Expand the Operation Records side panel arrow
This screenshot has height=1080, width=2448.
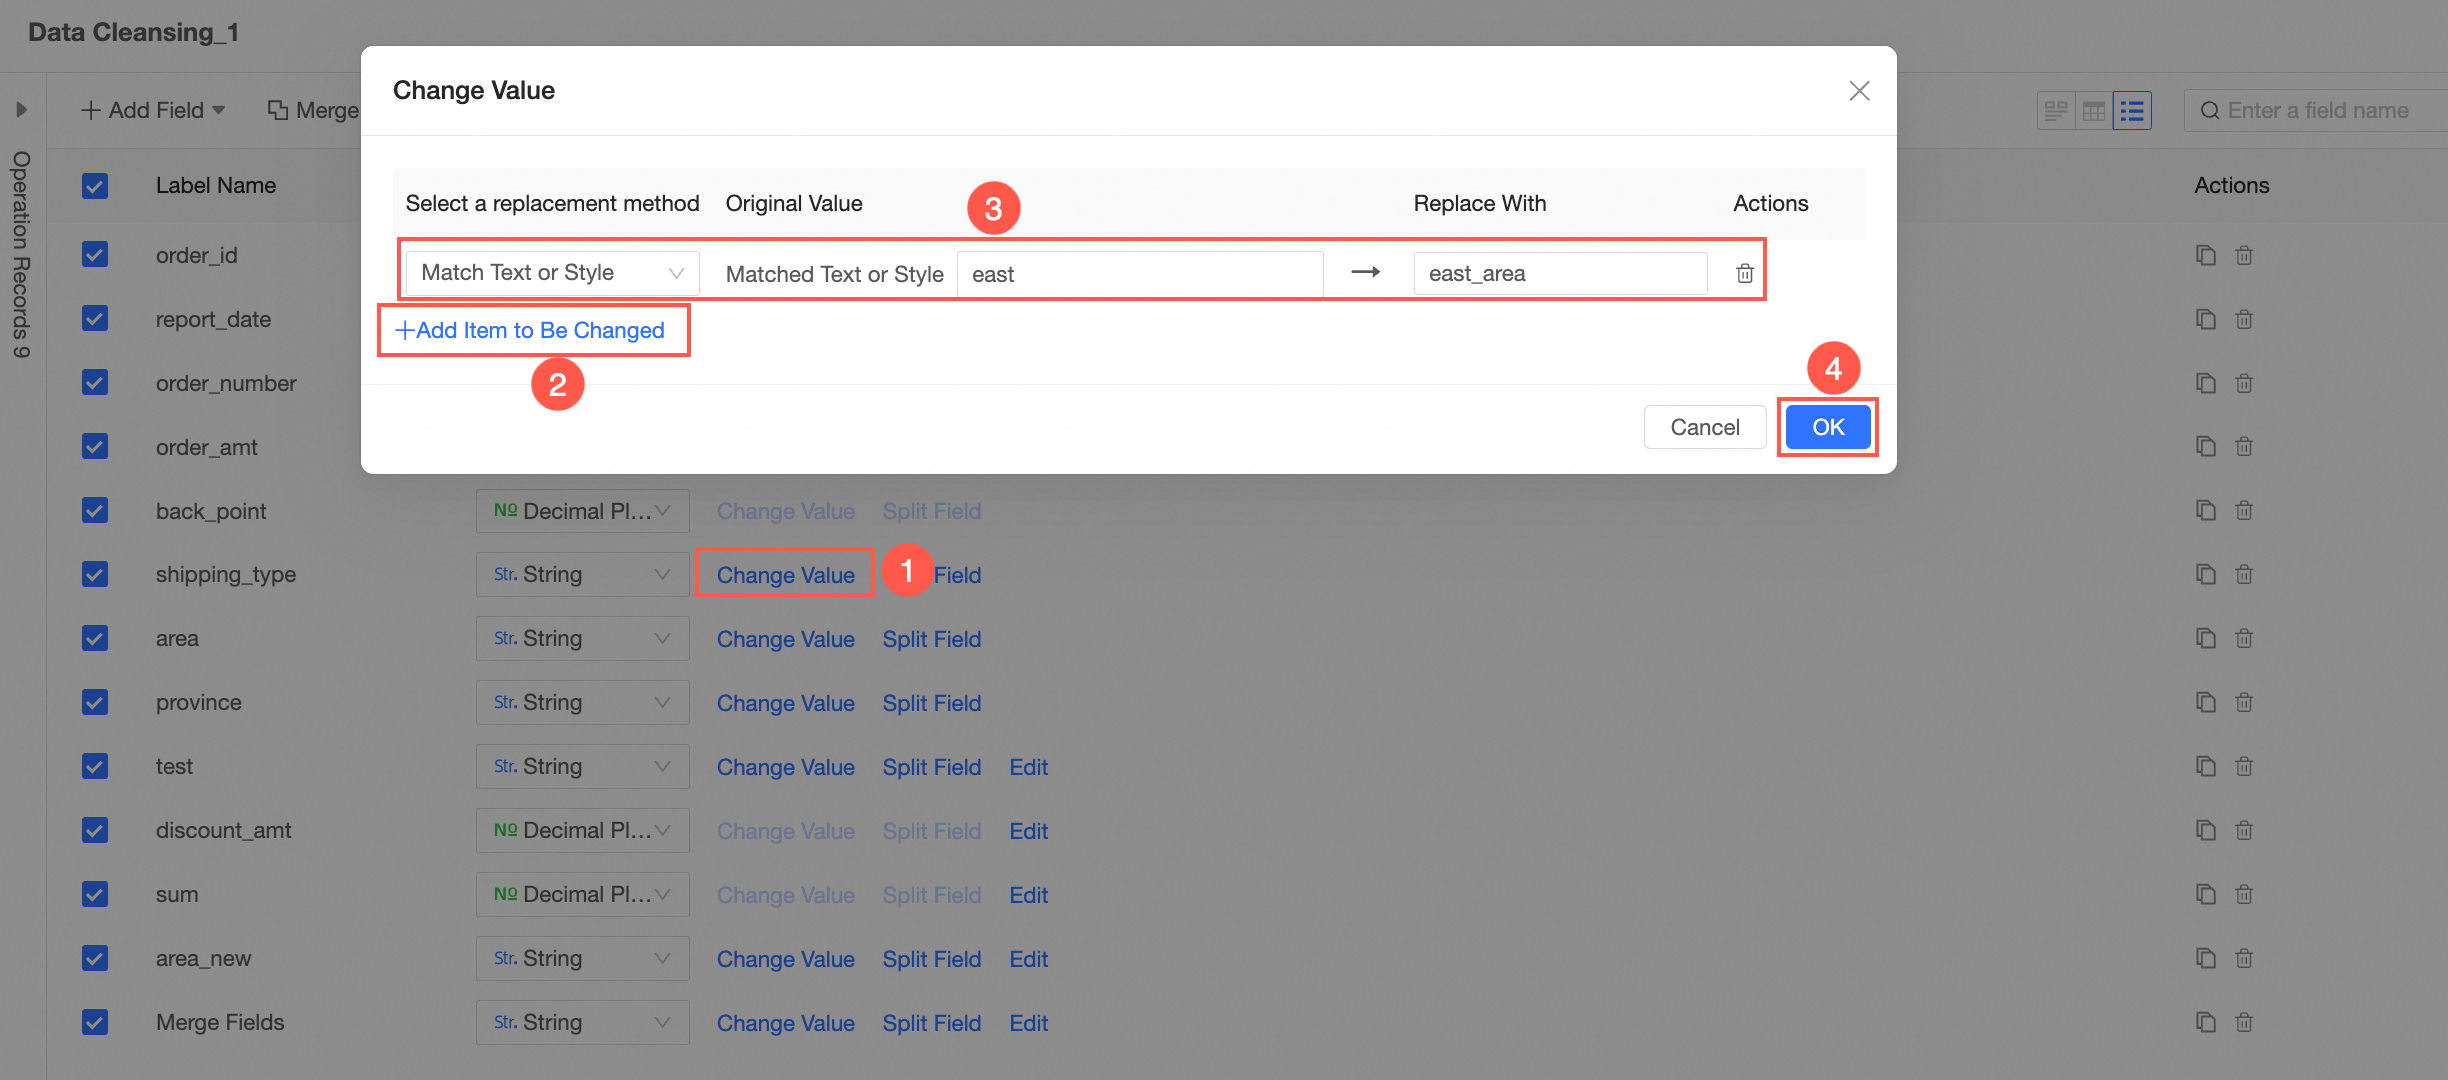pyautogui.click(x=21, y=110)
